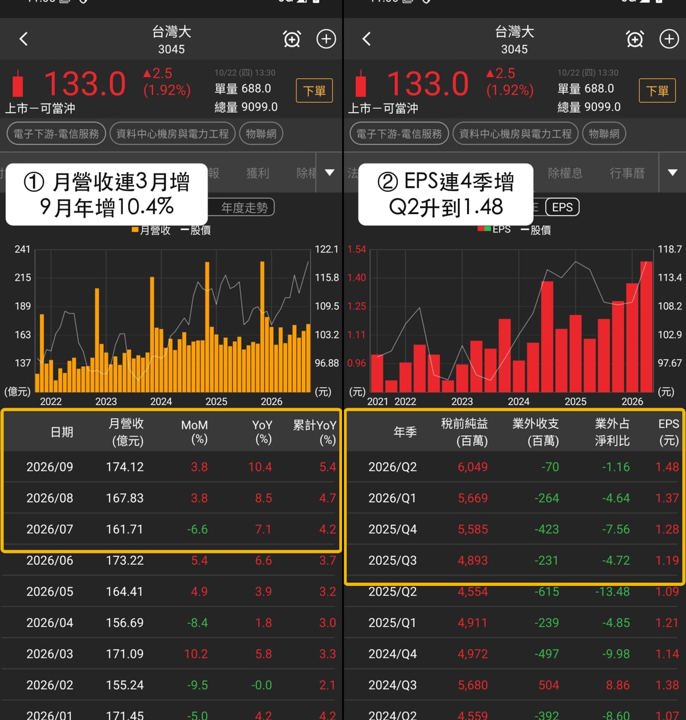This screenshot has width=686, height=720.
Task: Tap the 6,049 pre-tax profit value
Action: [473, 467]
